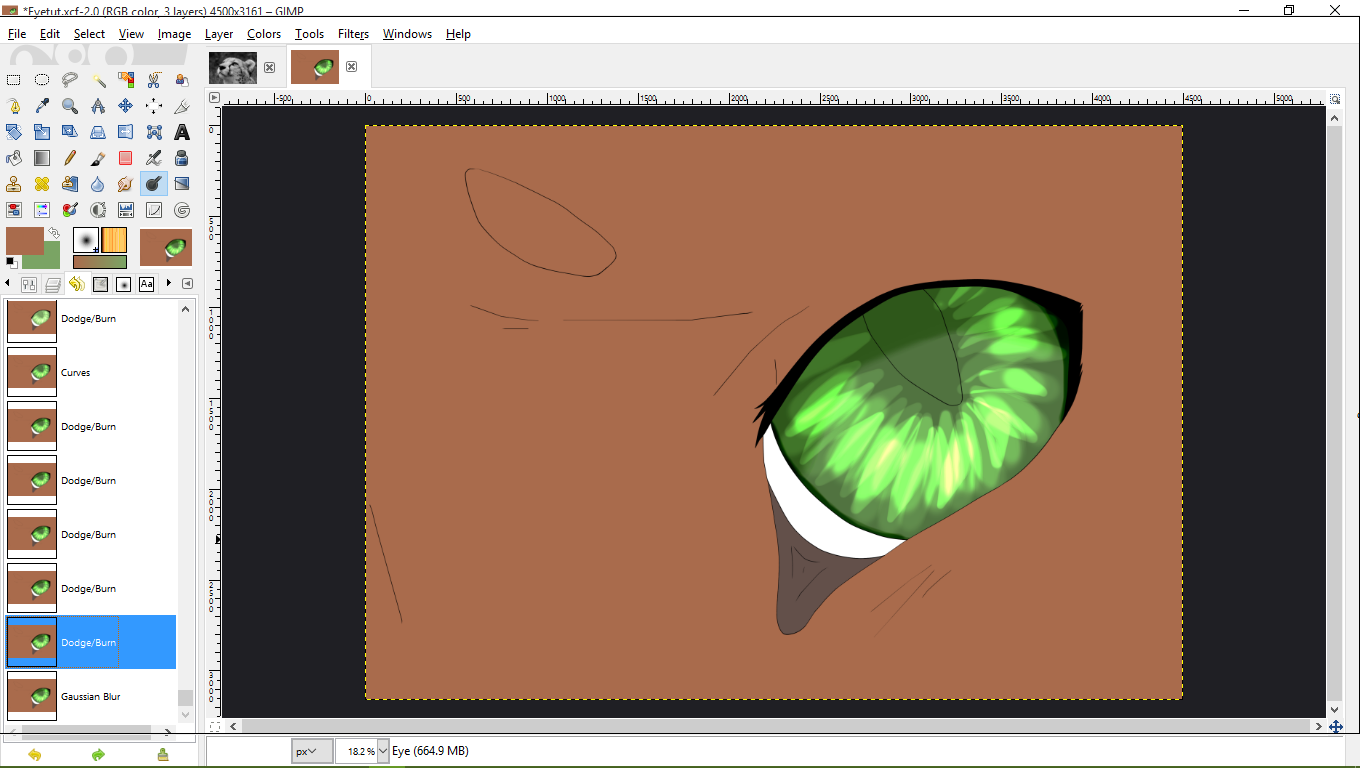Choose the Zoom magnifier tool
This screenshot has height=768, width=1360.
tap(70, 106)
